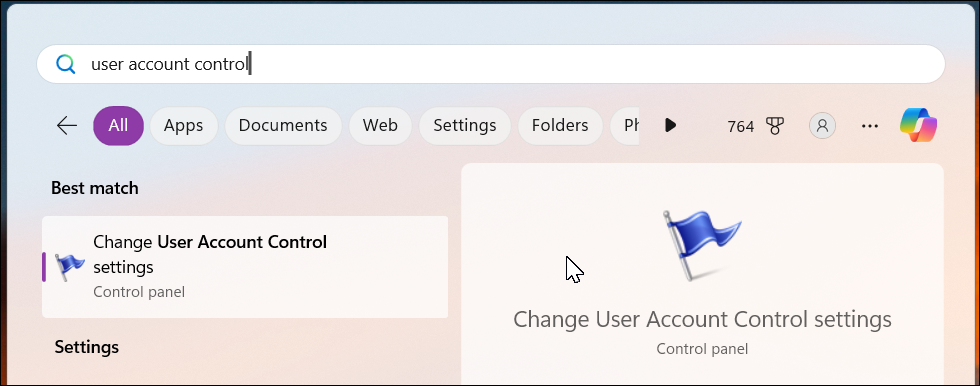
Task: Open the Change User Account Control settings best match
Action: pyautogui.click(x=245, y=267)
